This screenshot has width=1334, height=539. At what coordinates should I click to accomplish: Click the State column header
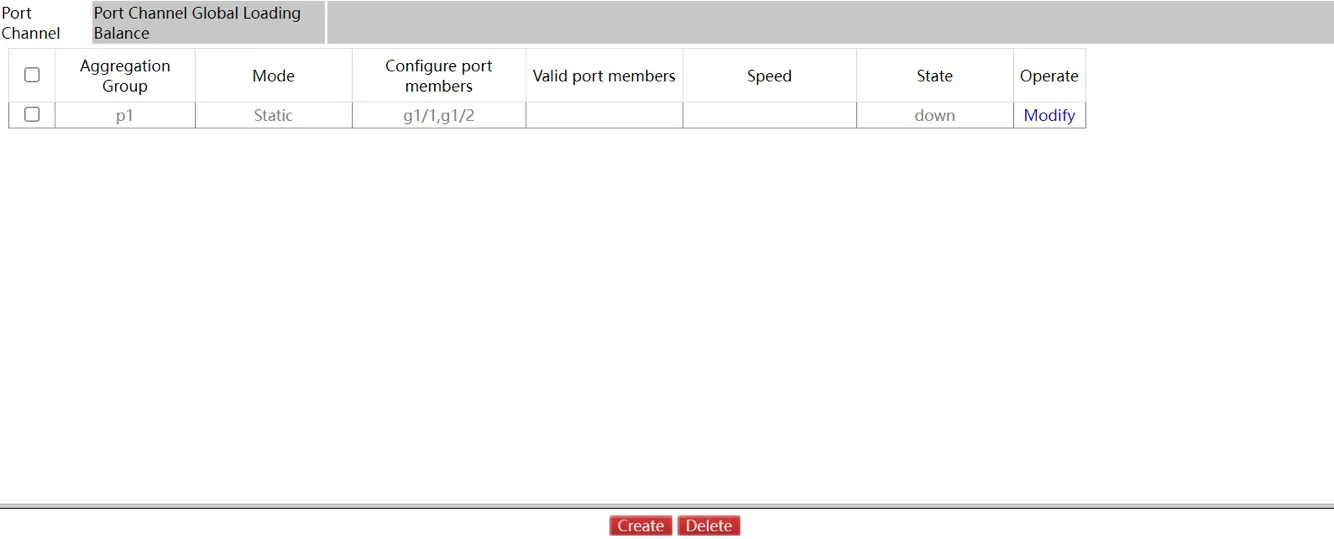pyautogui.click(x=935, y=76)
